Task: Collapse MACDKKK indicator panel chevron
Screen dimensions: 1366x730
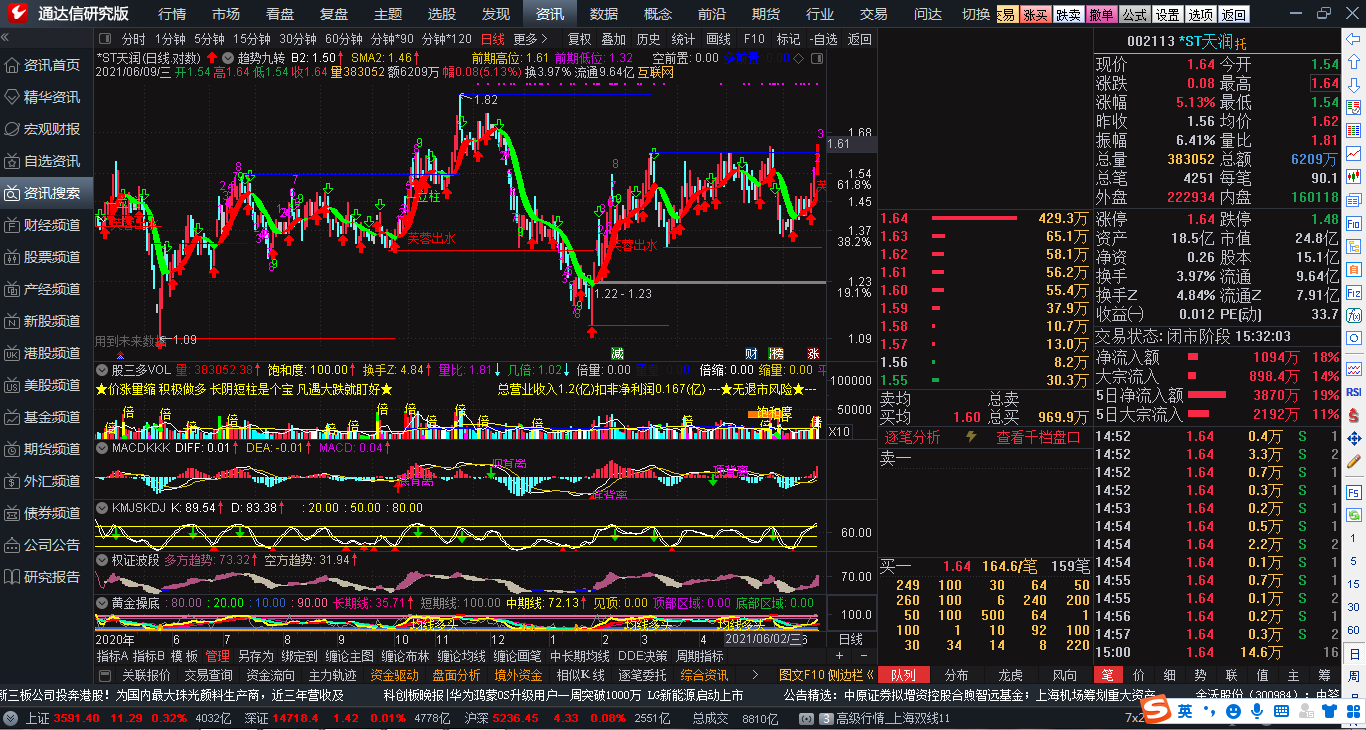Action: point(102,448)
